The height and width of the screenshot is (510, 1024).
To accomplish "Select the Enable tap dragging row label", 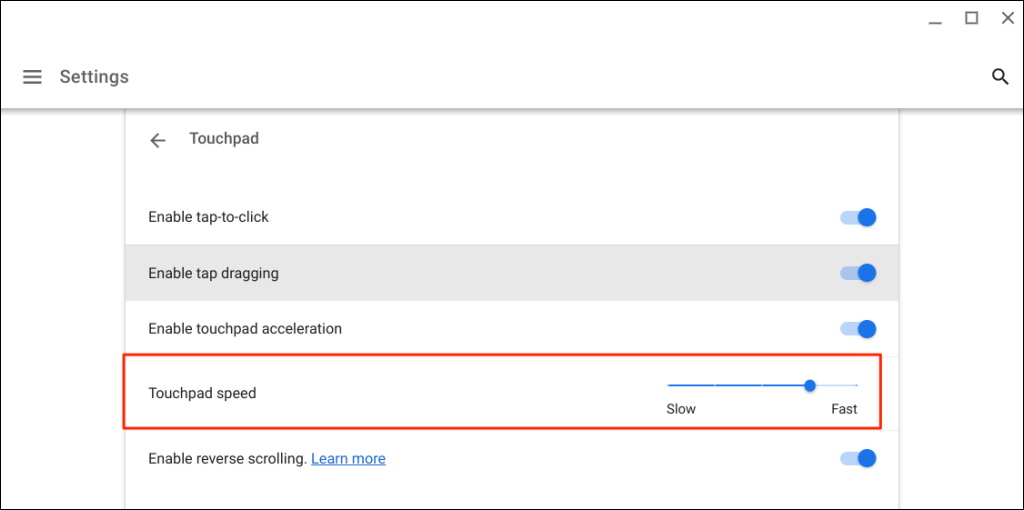I will pos(213,273).
